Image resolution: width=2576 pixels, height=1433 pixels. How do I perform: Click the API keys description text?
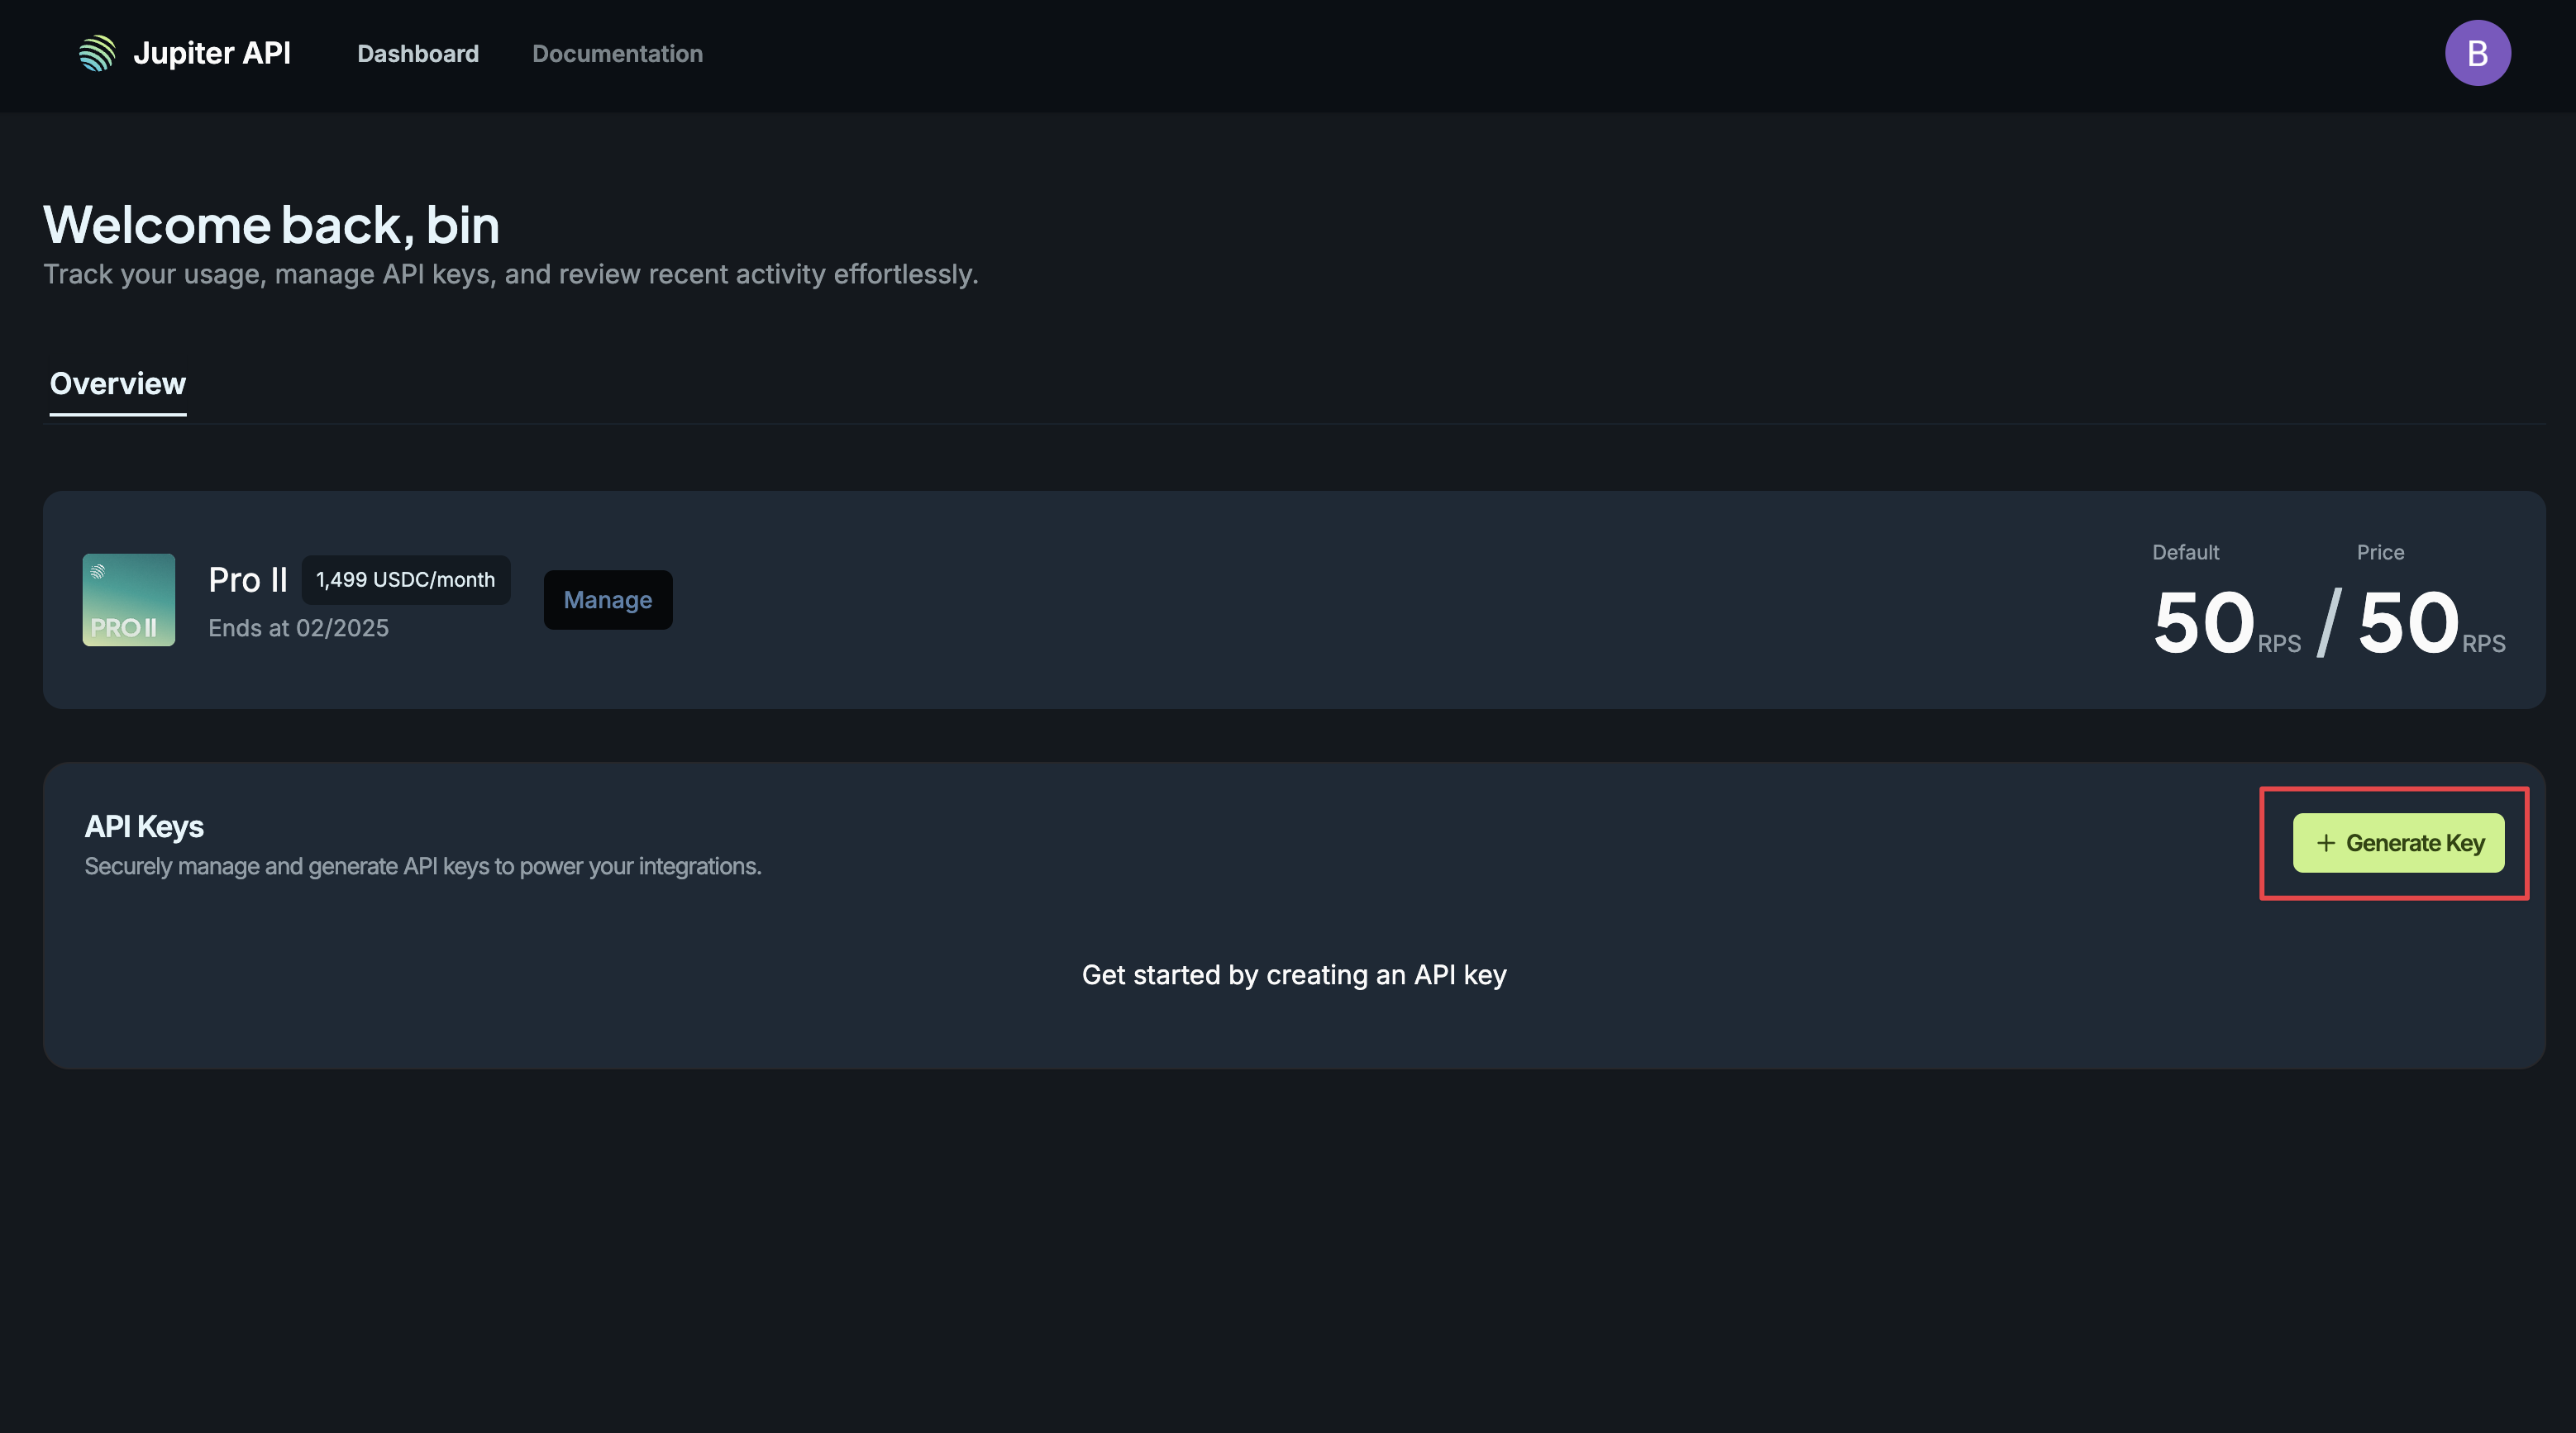422,866
